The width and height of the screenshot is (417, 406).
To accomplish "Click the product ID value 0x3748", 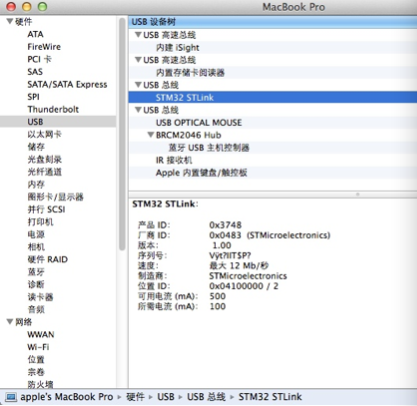I will pyautogui.click(x=225, y=225).
